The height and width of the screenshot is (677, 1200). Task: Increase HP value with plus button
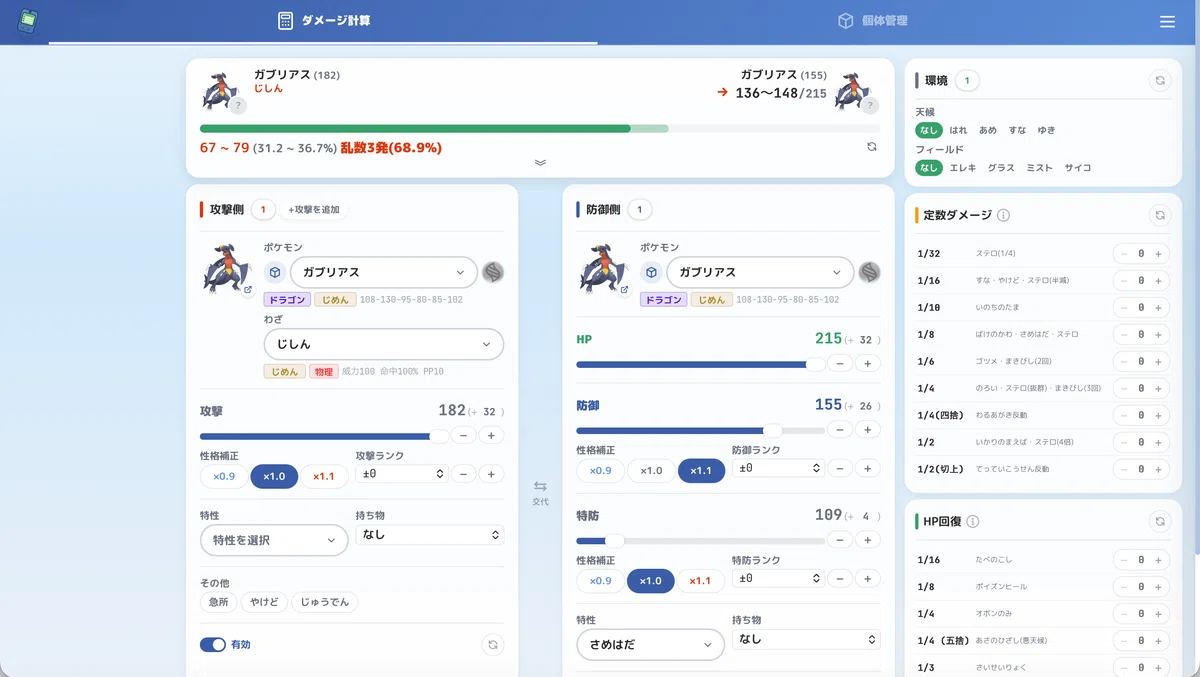click(868, 364)
